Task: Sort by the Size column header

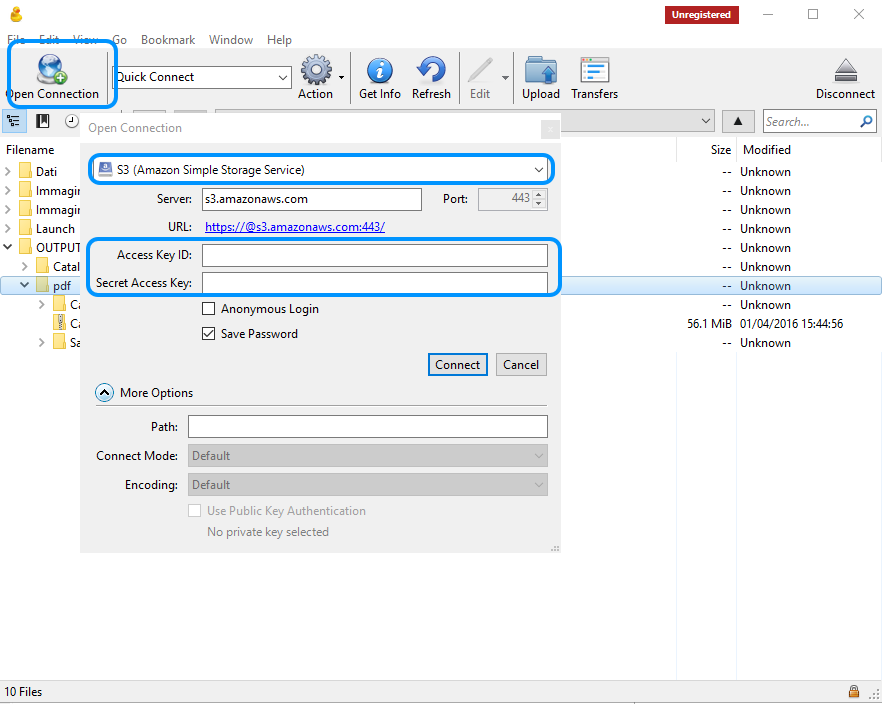Action: 720,150
